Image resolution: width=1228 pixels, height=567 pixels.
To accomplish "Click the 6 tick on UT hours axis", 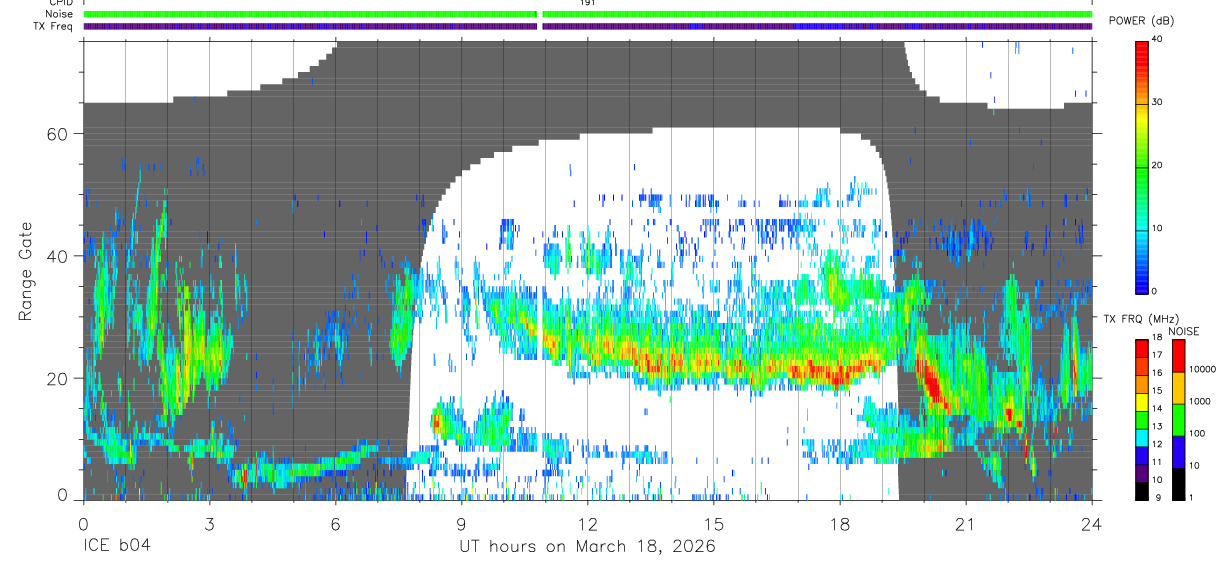I will click(335, 523).
